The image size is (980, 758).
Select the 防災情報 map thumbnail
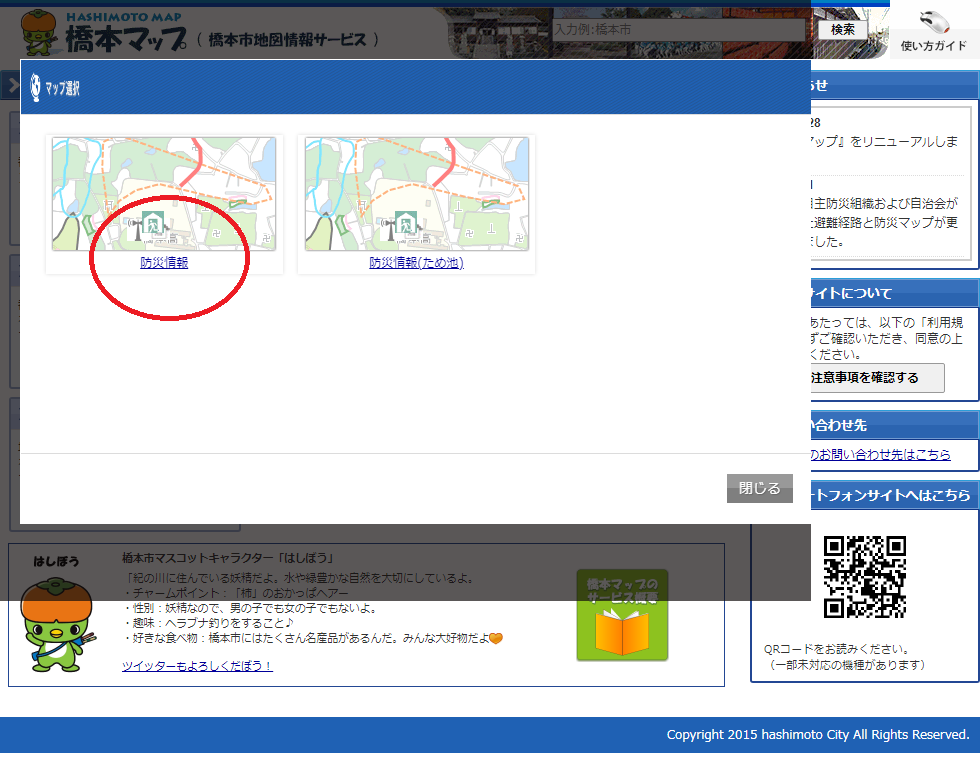coord(164,194)
